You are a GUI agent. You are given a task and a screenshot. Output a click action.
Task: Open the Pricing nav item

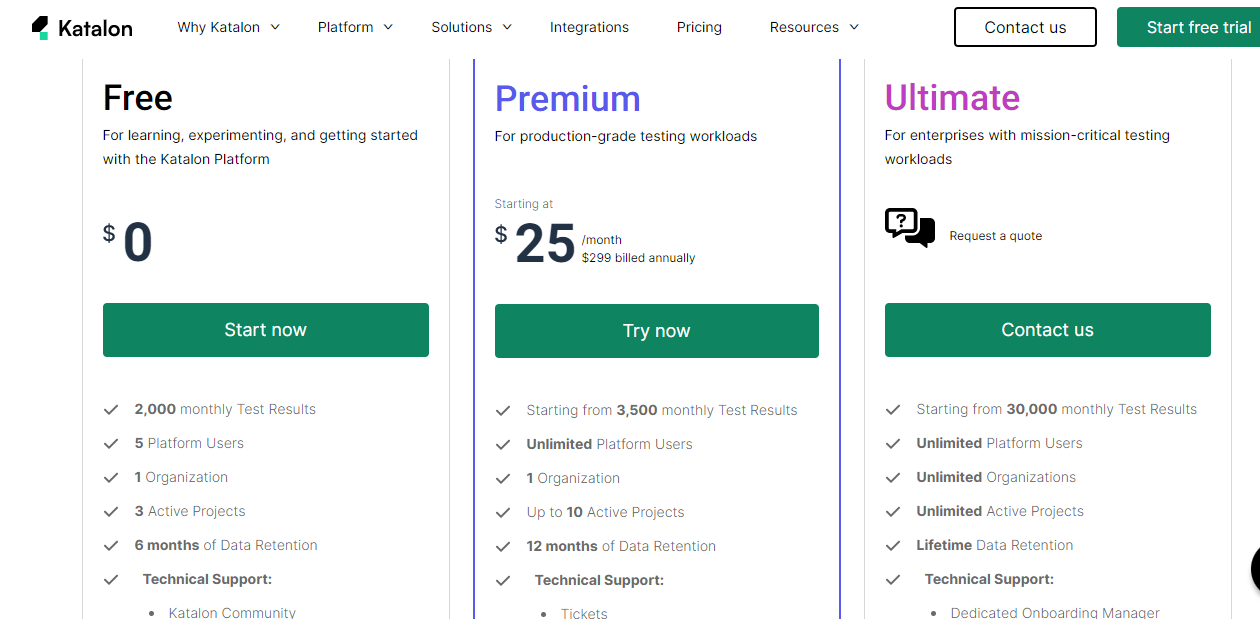[x=699, y=27]
